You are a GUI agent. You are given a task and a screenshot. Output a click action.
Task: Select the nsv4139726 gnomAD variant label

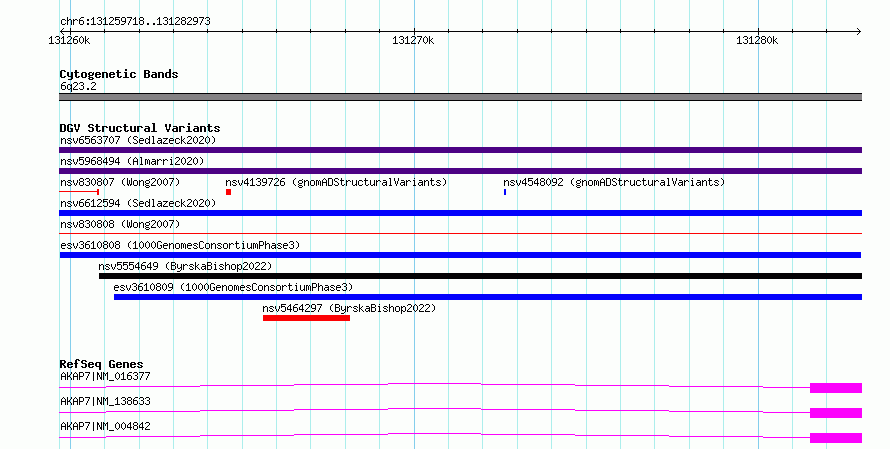pyautogui.click(x=336, y=182)
